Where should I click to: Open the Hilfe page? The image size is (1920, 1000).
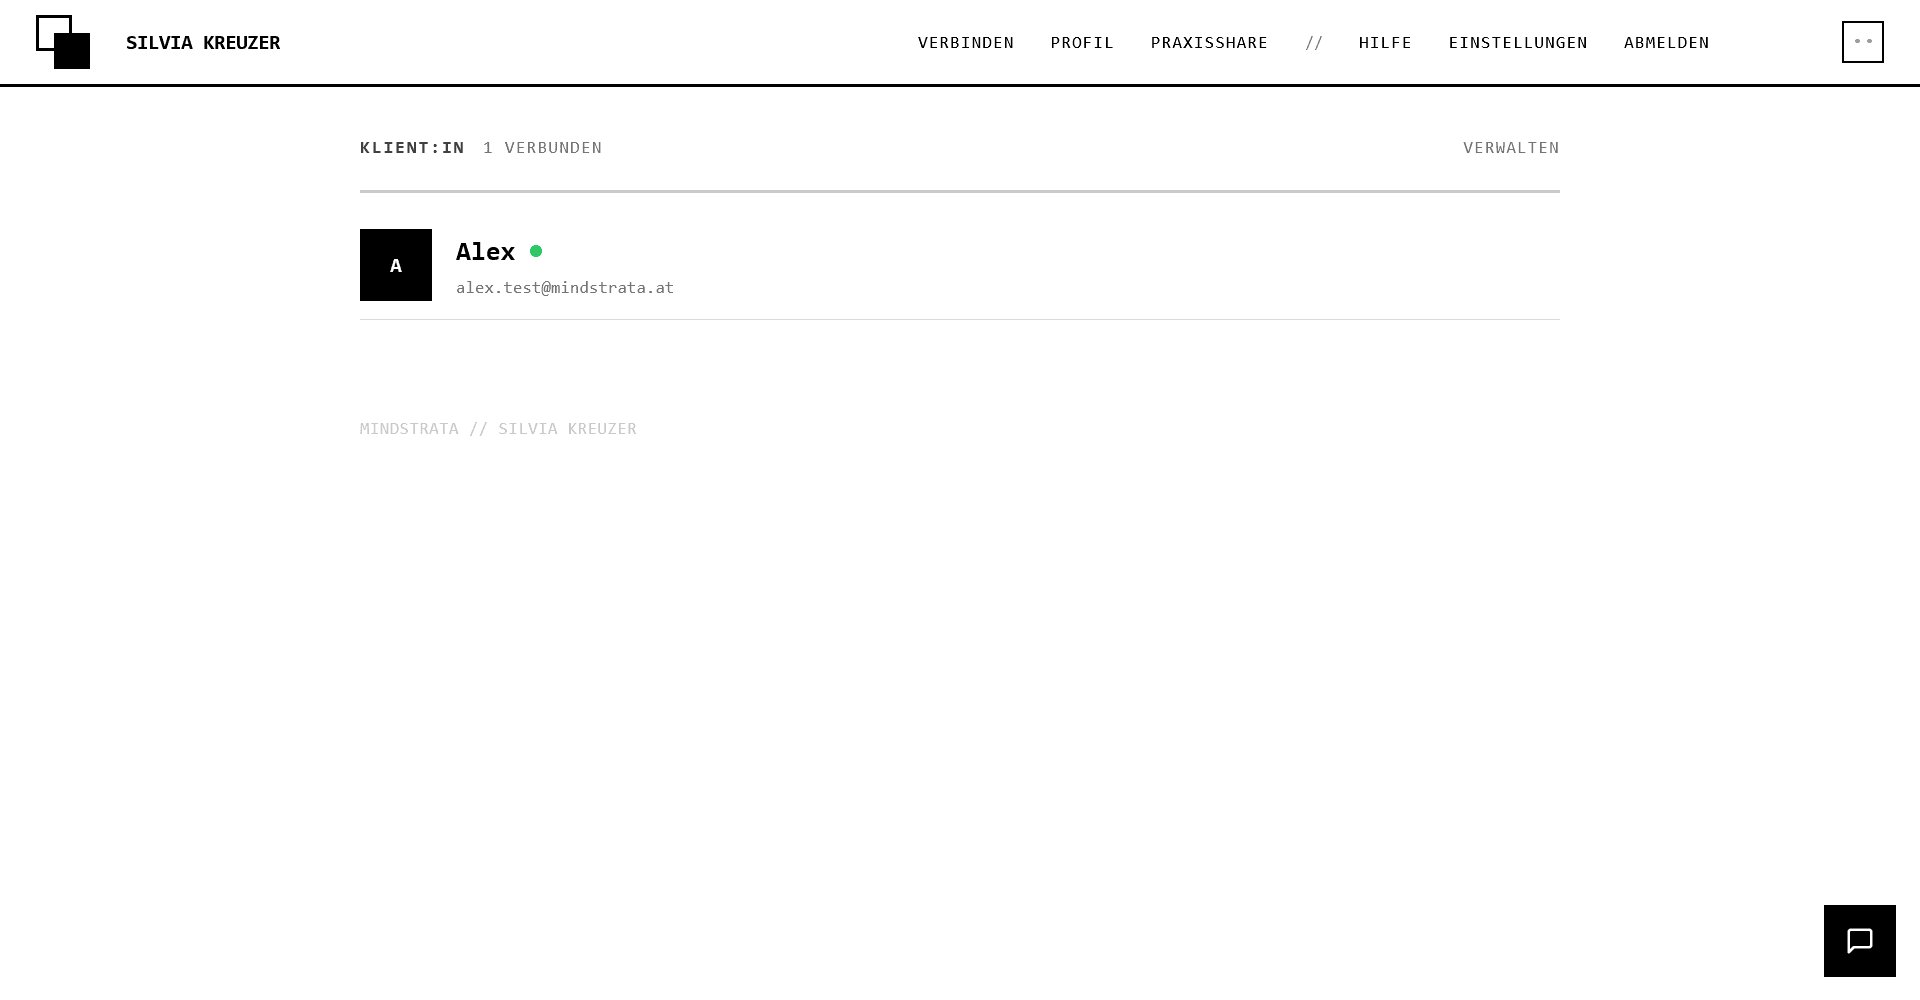[1385, 43]
